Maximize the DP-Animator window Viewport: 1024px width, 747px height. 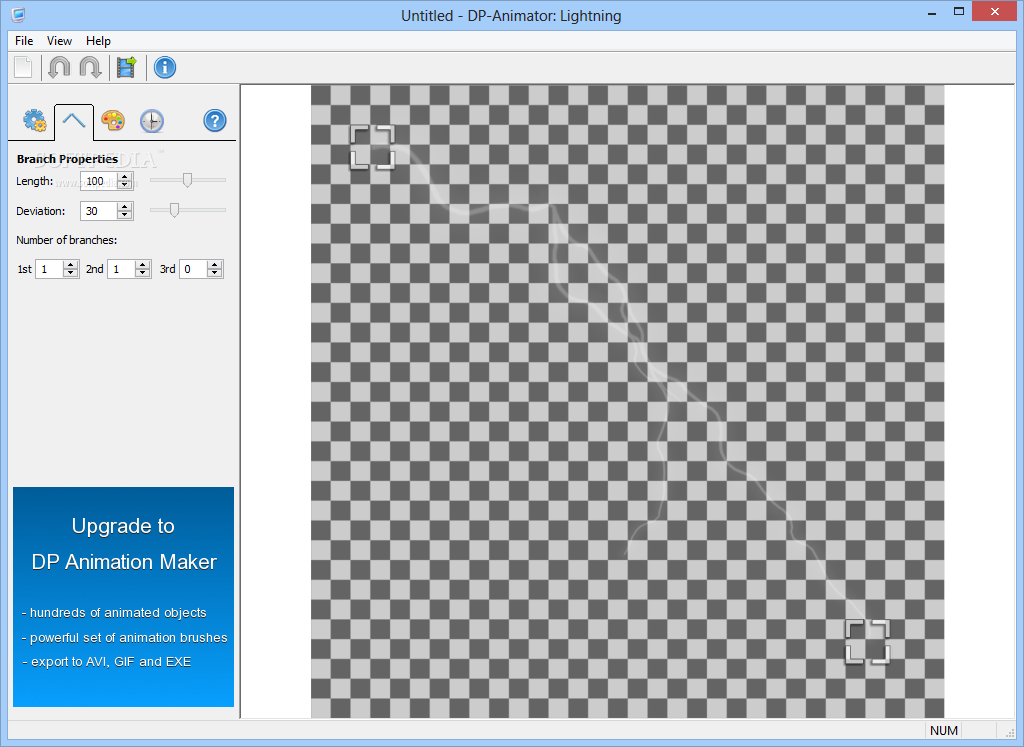point(959,12)
